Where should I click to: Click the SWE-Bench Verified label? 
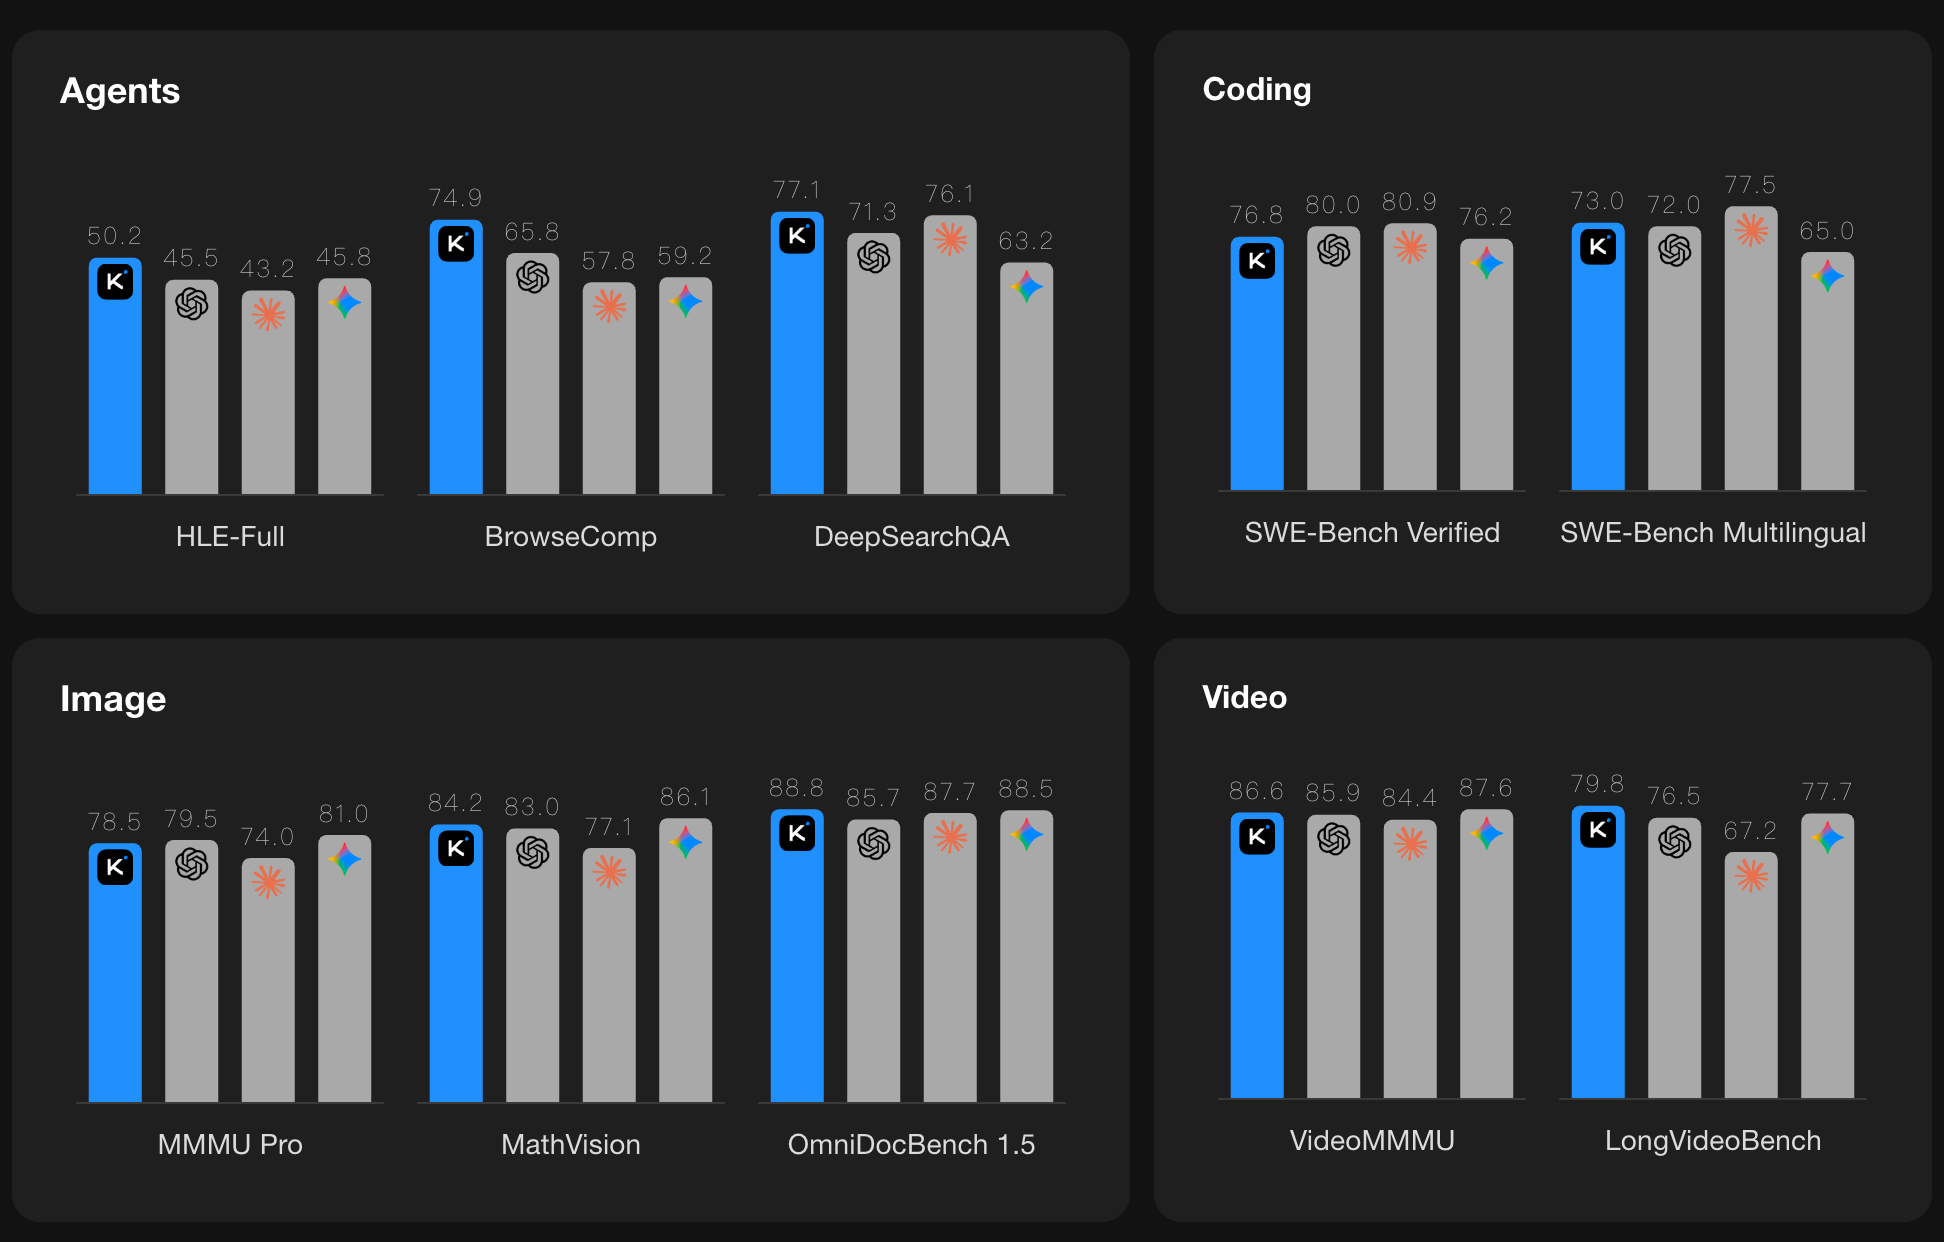point(1372,533)
